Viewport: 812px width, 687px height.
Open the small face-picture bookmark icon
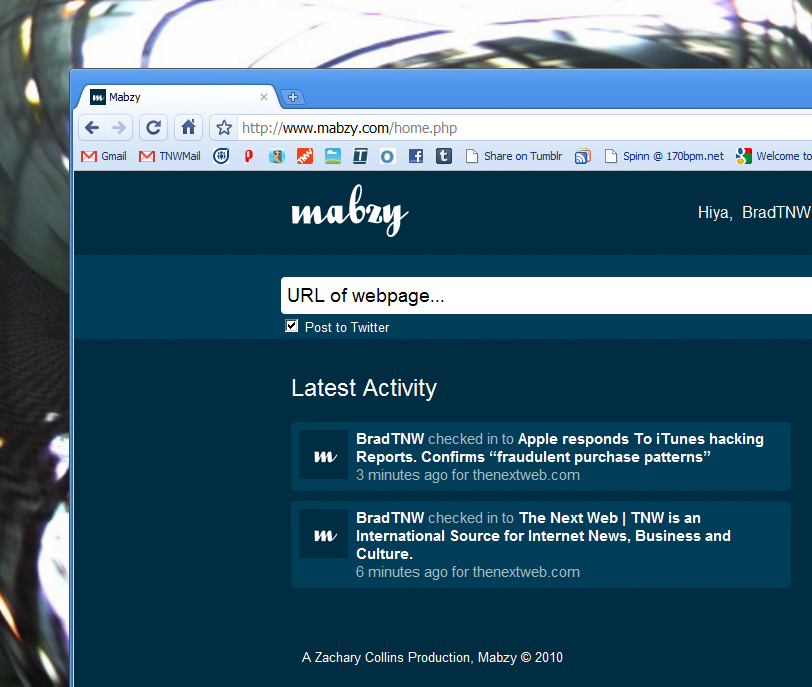[277, 156]
